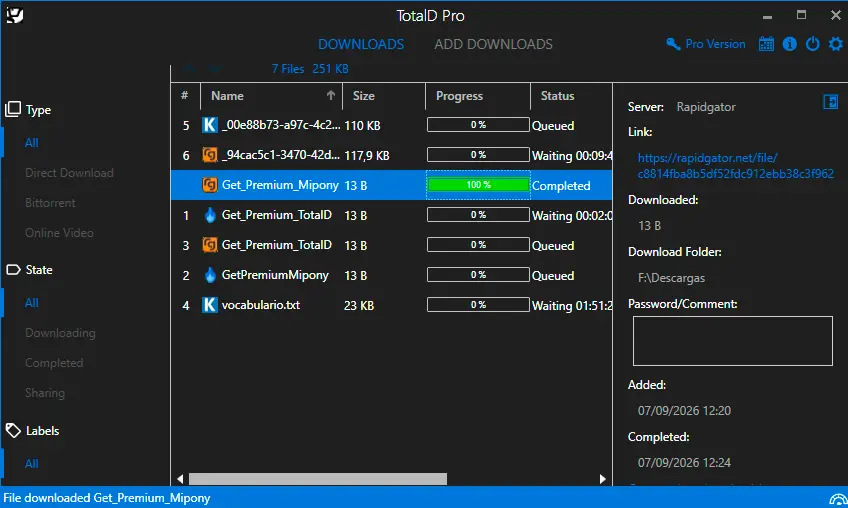Select the _94cac5c1-3470-42d... file name

tap(281, 155)
